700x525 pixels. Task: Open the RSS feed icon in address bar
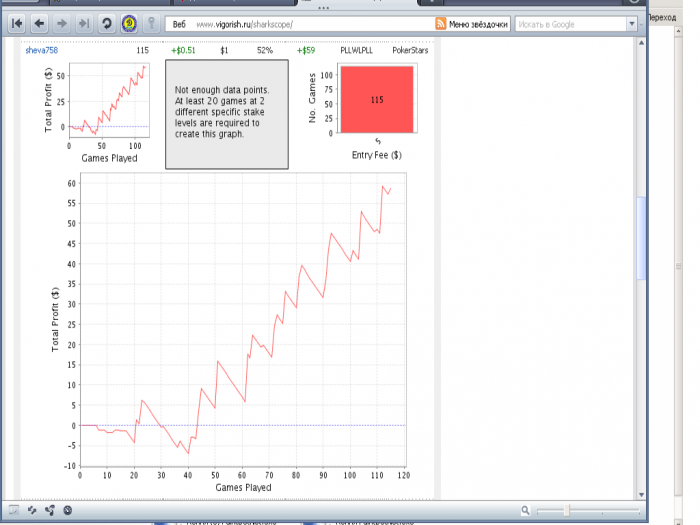pos(440,24)
